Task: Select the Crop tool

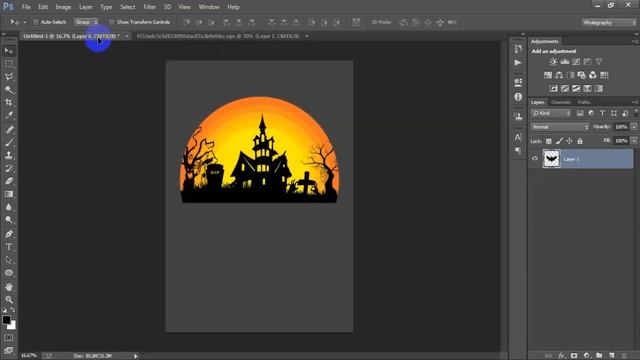Action: [9, 102]
